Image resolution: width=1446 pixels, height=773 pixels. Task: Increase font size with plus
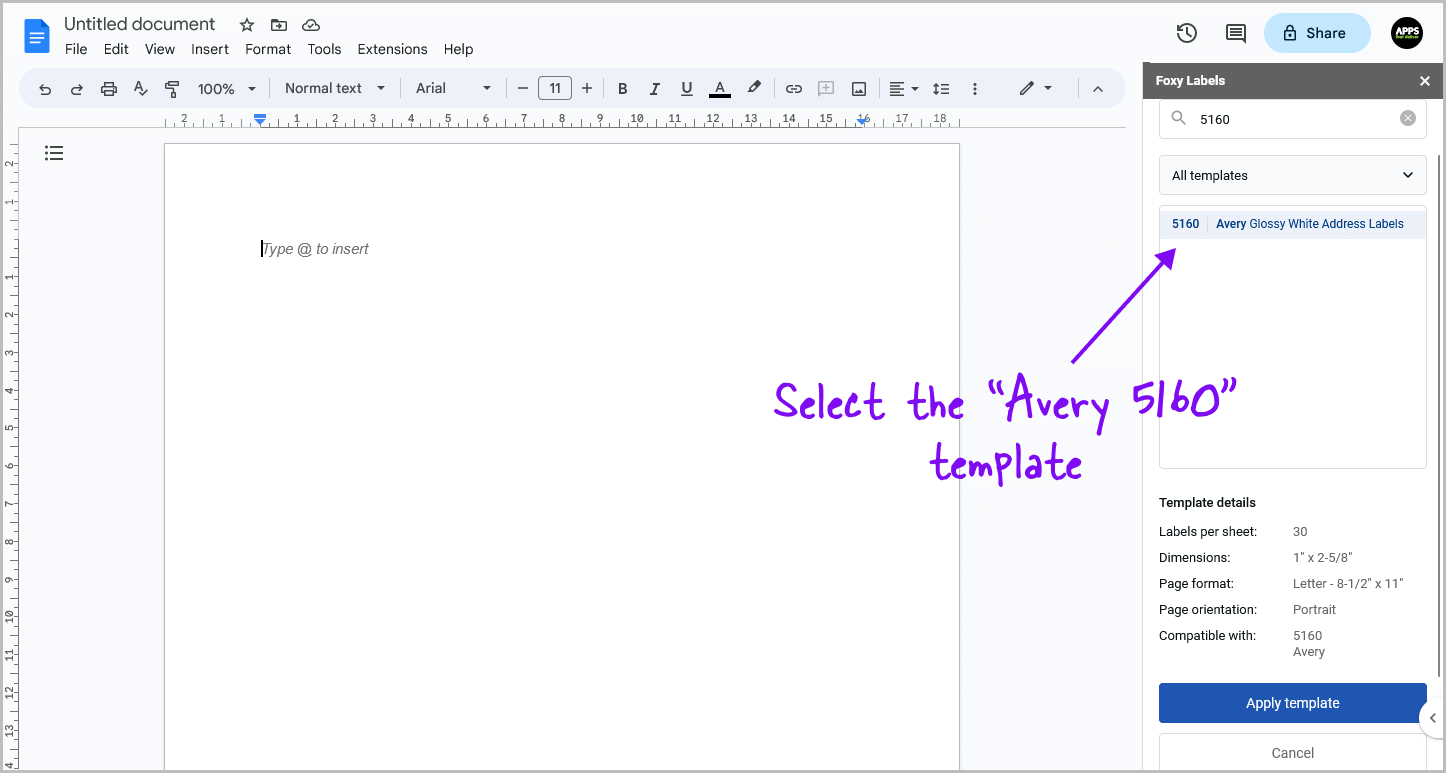click(587, 89)
